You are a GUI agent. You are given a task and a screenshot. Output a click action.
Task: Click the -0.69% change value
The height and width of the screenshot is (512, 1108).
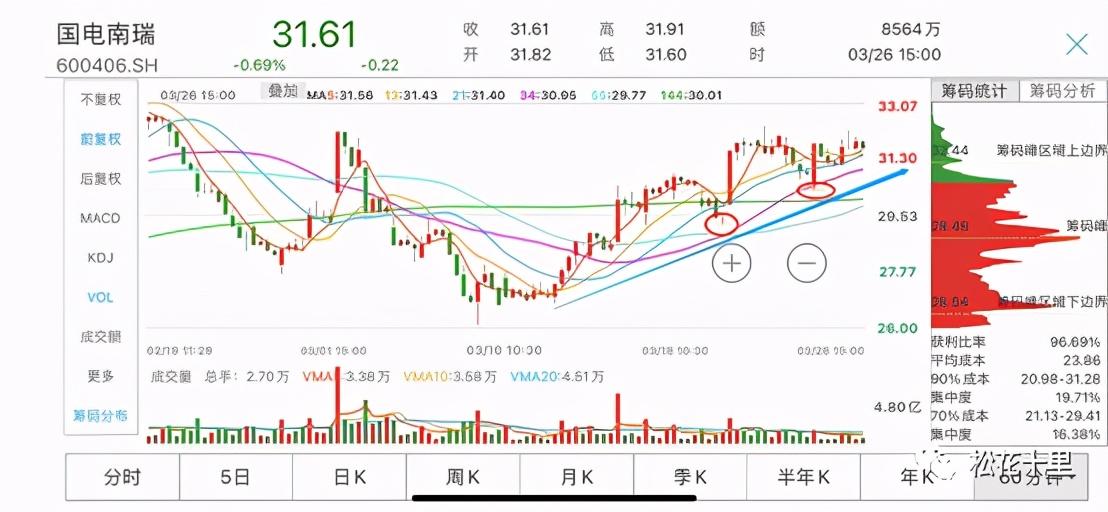259,66
